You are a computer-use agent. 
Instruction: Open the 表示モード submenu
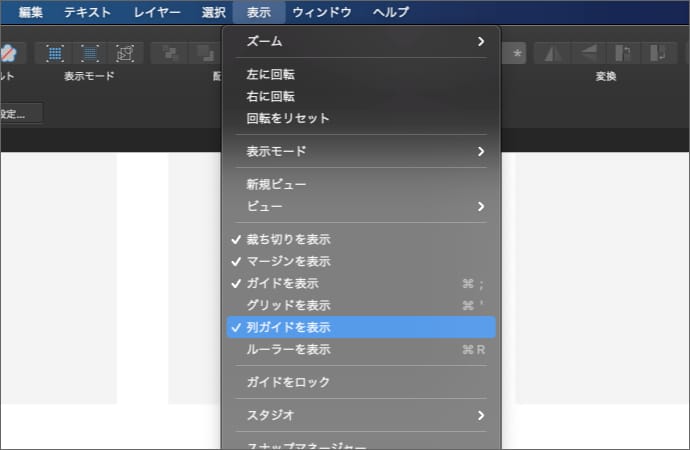[x=360, y=152]
